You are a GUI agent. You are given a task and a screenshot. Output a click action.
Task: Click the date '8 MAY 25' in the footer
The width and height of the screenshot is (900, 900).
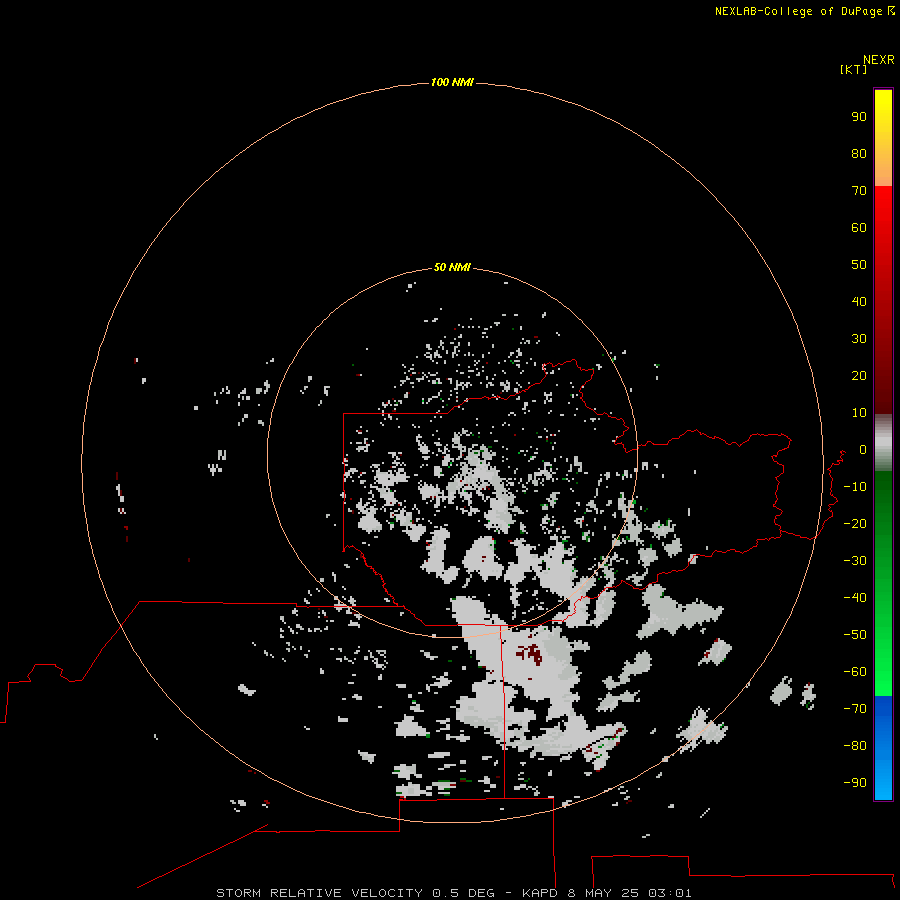coord(602,893)
